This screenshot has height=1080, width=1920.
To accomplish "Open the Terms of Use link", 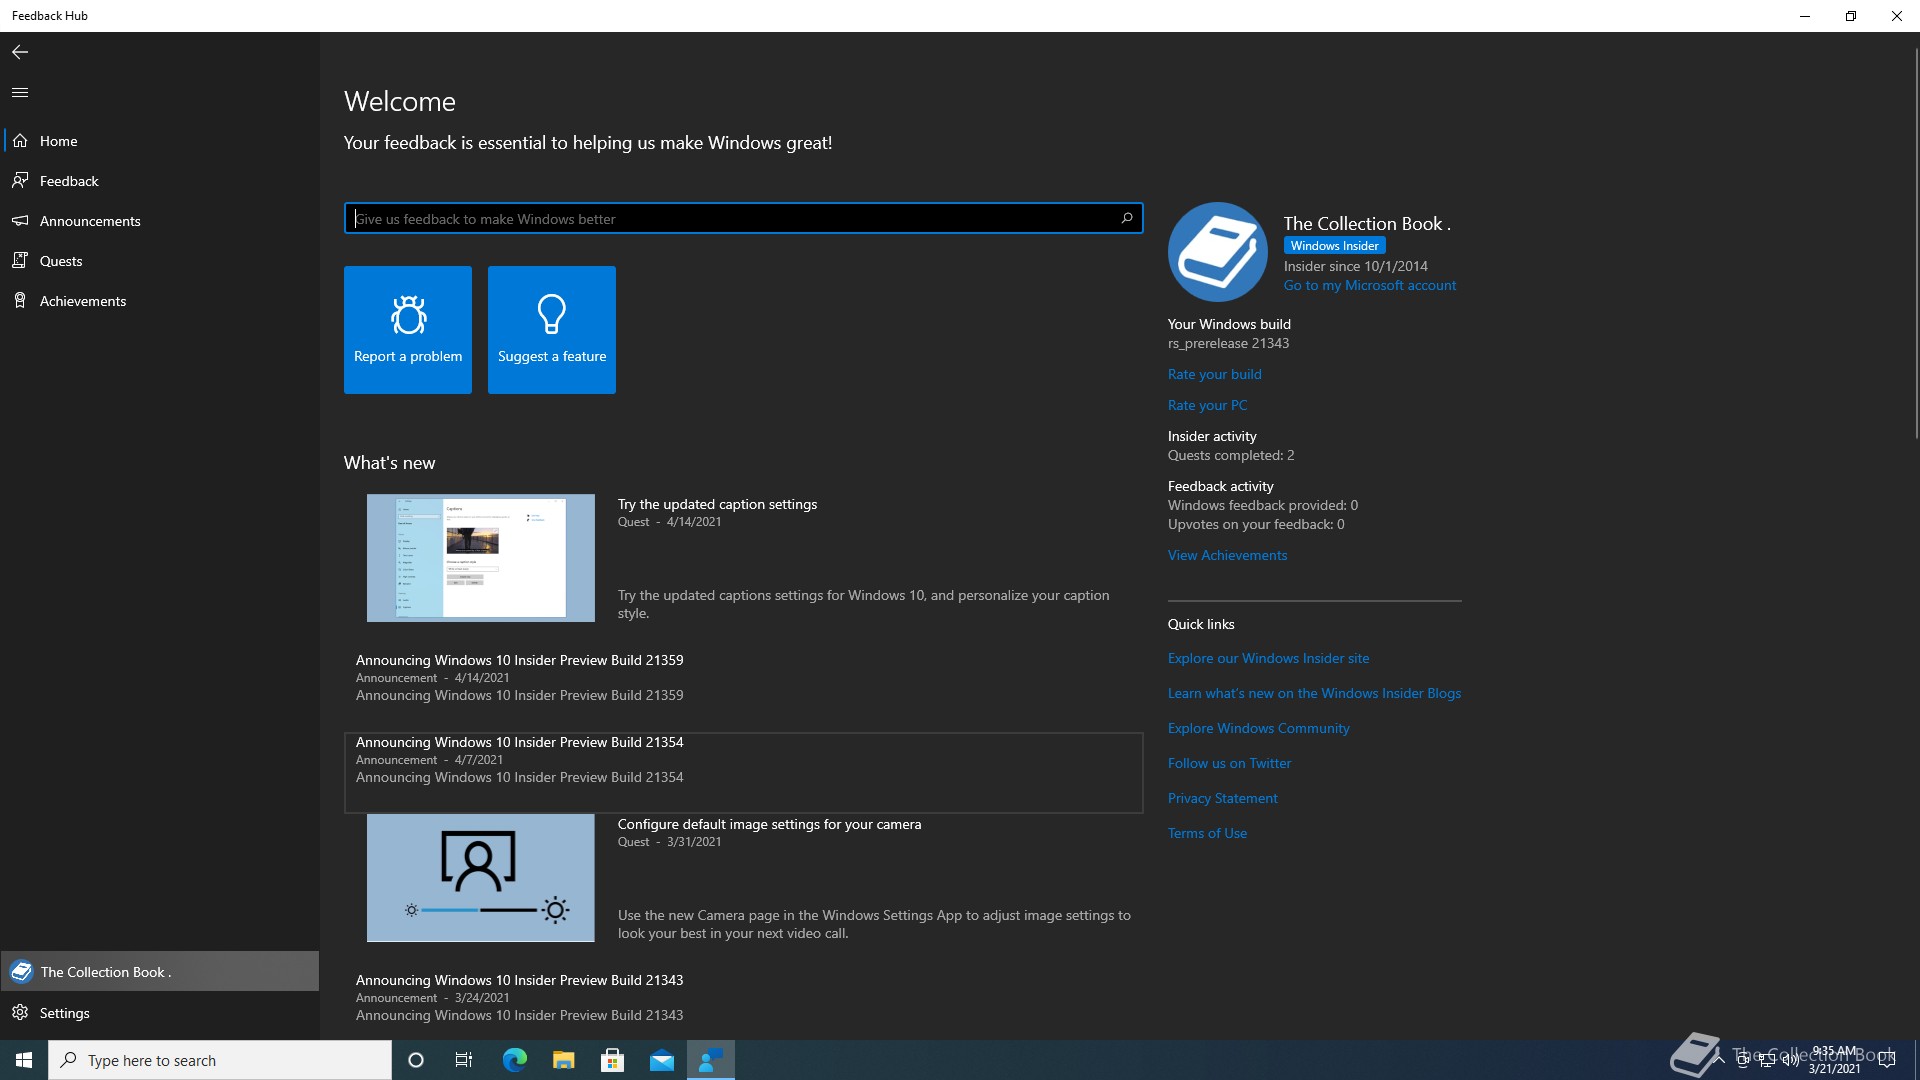I will (1207, 833).
